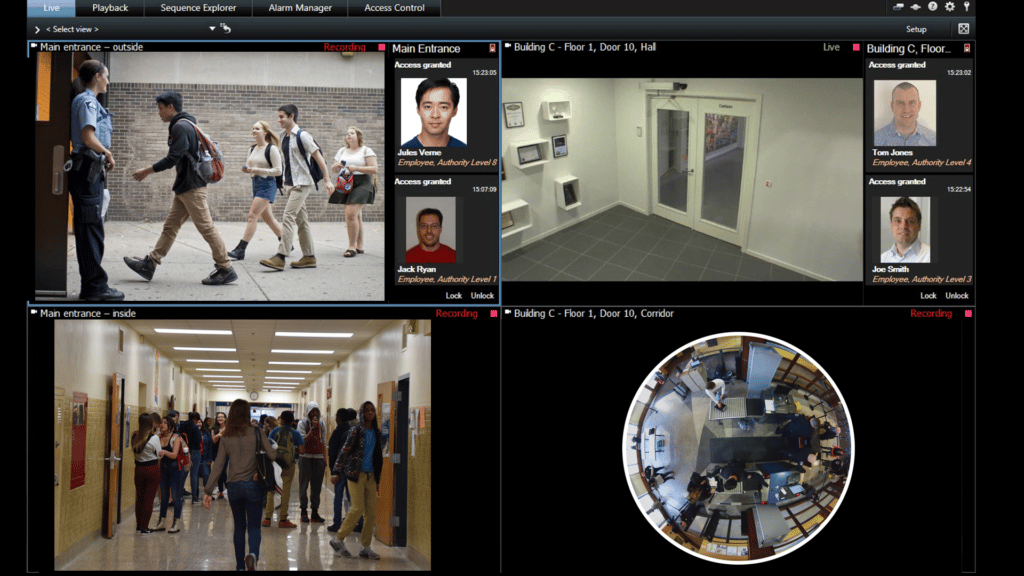This screenshot has height=576, width=1024.
Task: Open the Alarm Manager tab
Action: tap(299, 8)
